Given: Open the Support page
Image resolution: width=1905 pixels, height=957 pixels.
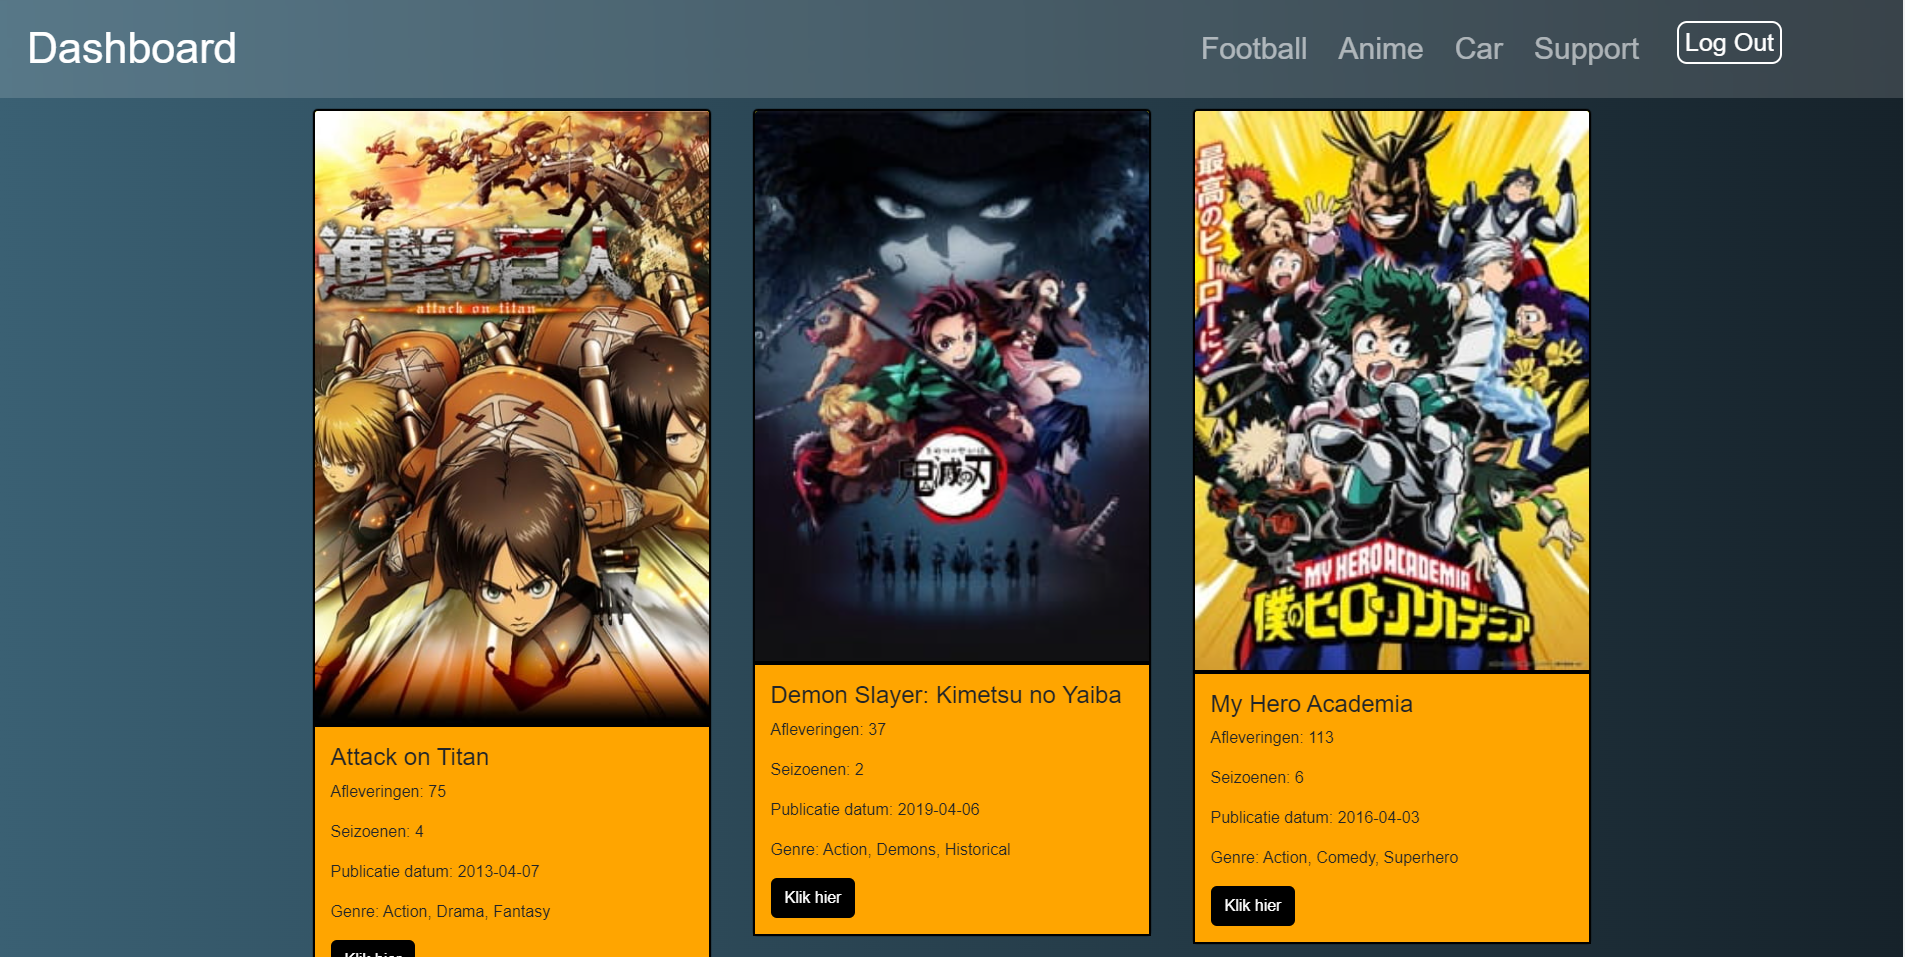Looking at the screenshot, I should (x=1586, y=48).
